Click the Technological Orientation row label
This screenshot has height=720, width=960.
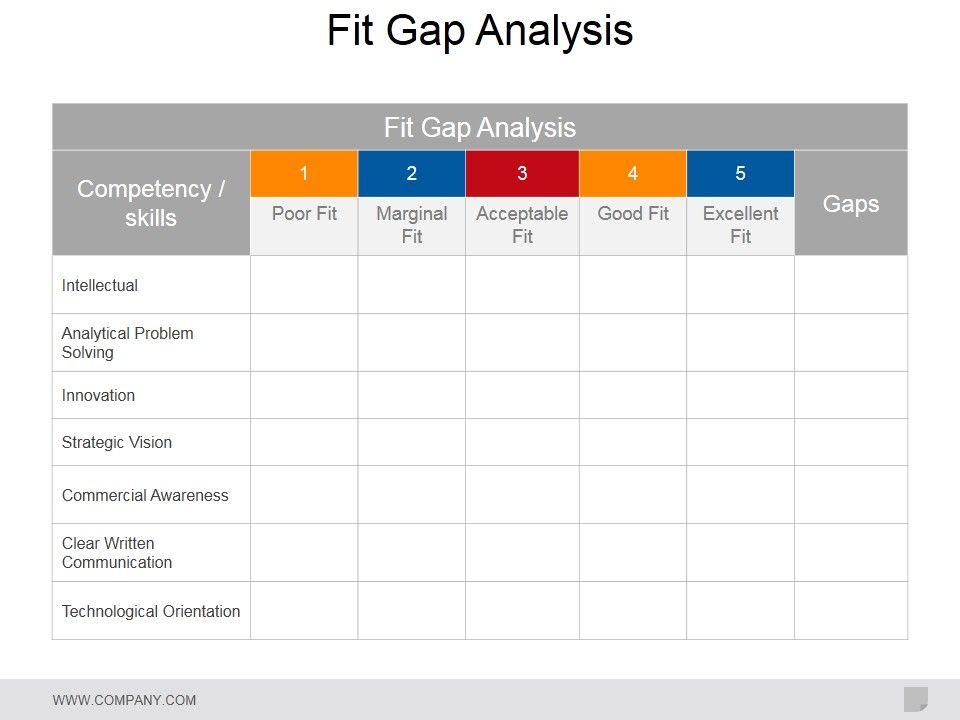(151, 612)
